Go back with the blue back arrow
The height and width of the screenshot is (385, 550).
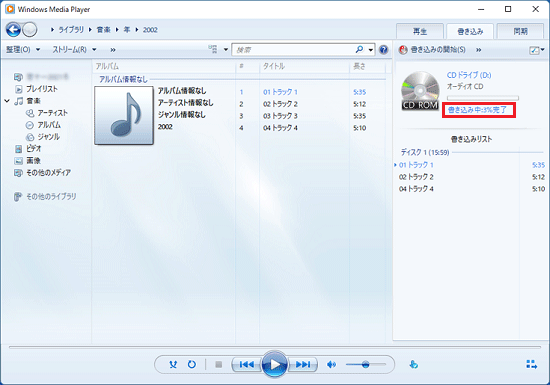(14, 30)
